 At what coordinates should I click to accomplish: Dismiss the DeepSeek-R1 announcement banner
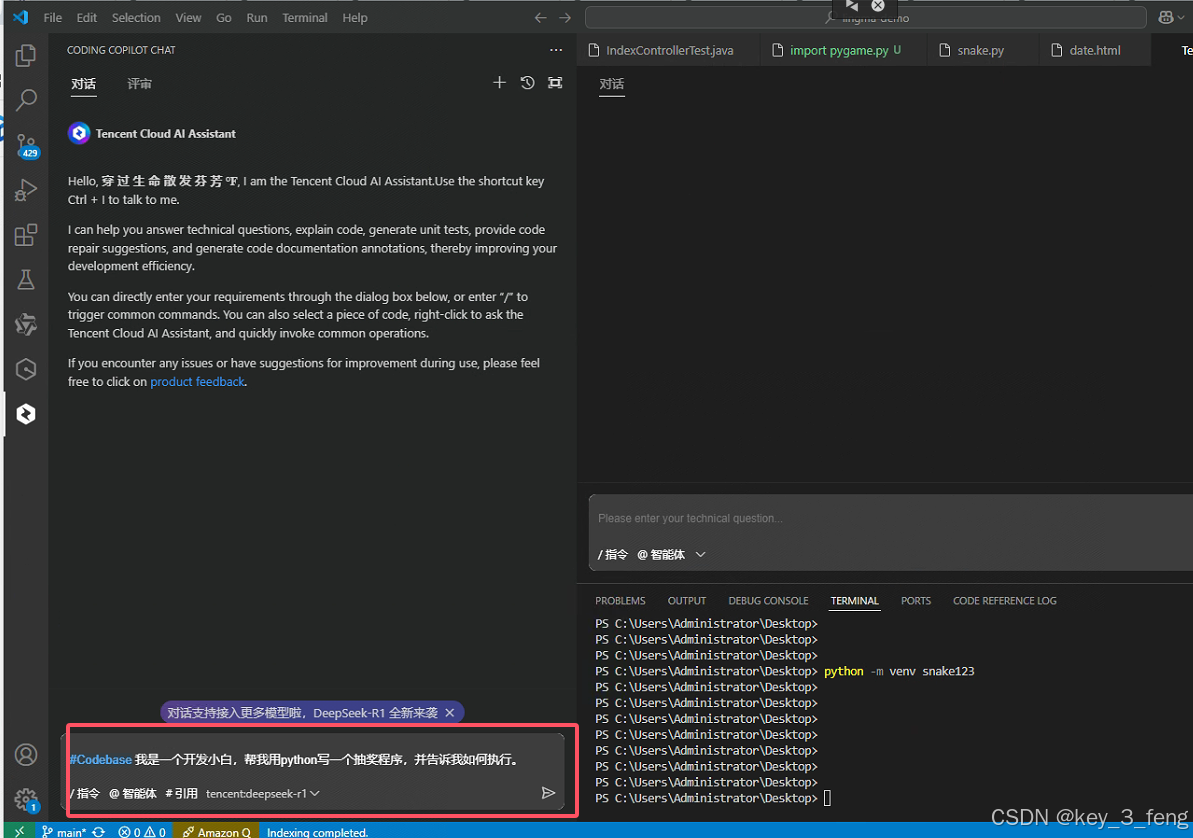tap(450, 712)
